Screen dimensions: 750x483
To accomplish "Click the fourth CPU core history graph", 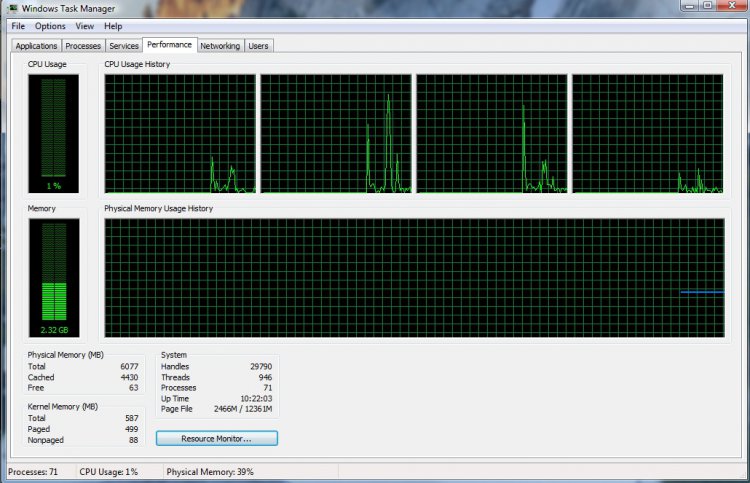I will coord(648,133).
